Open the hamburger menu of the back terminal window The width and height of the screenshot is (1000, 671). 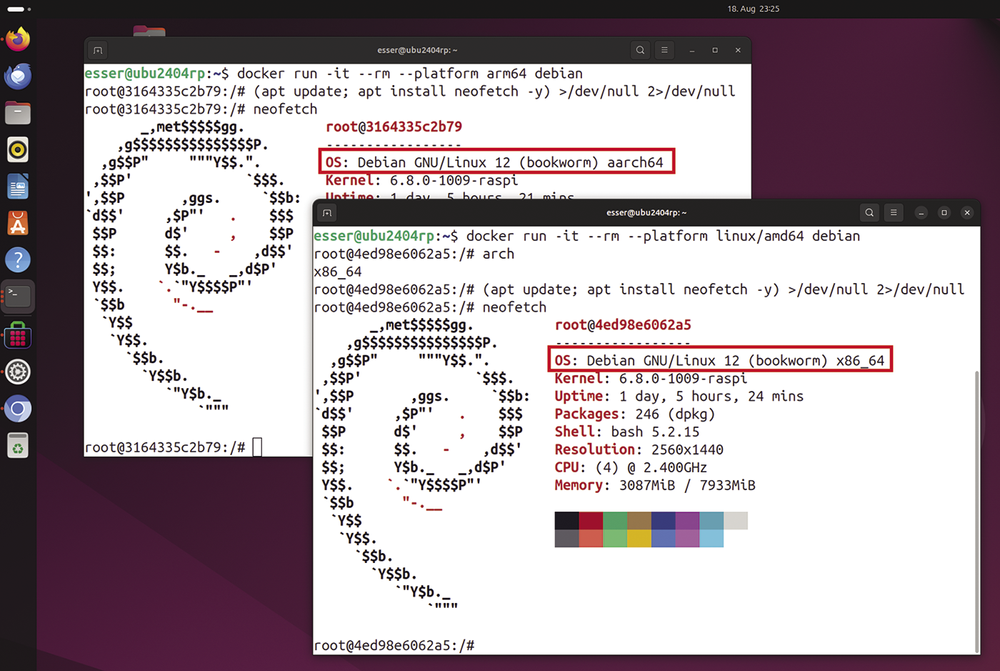coord(665,50)
